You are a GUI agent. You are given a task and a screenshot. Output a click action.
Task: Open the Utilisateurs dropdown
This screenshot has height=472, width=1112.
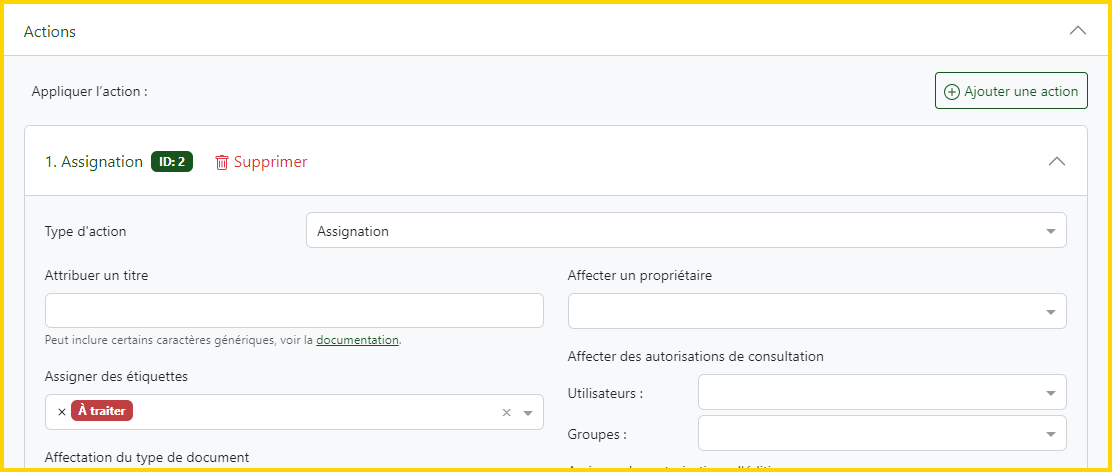pyautogui.click(x=881, y=393)
